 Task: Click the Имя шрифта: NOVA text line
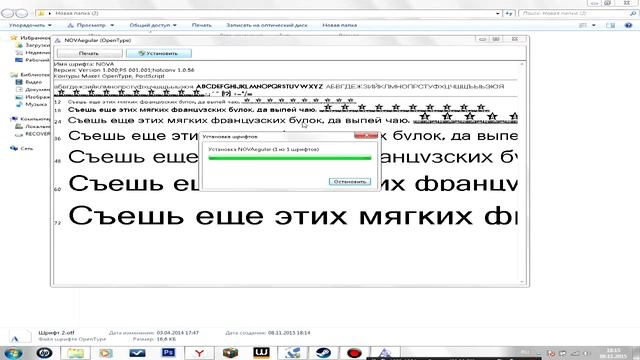(x=84, y=64)
